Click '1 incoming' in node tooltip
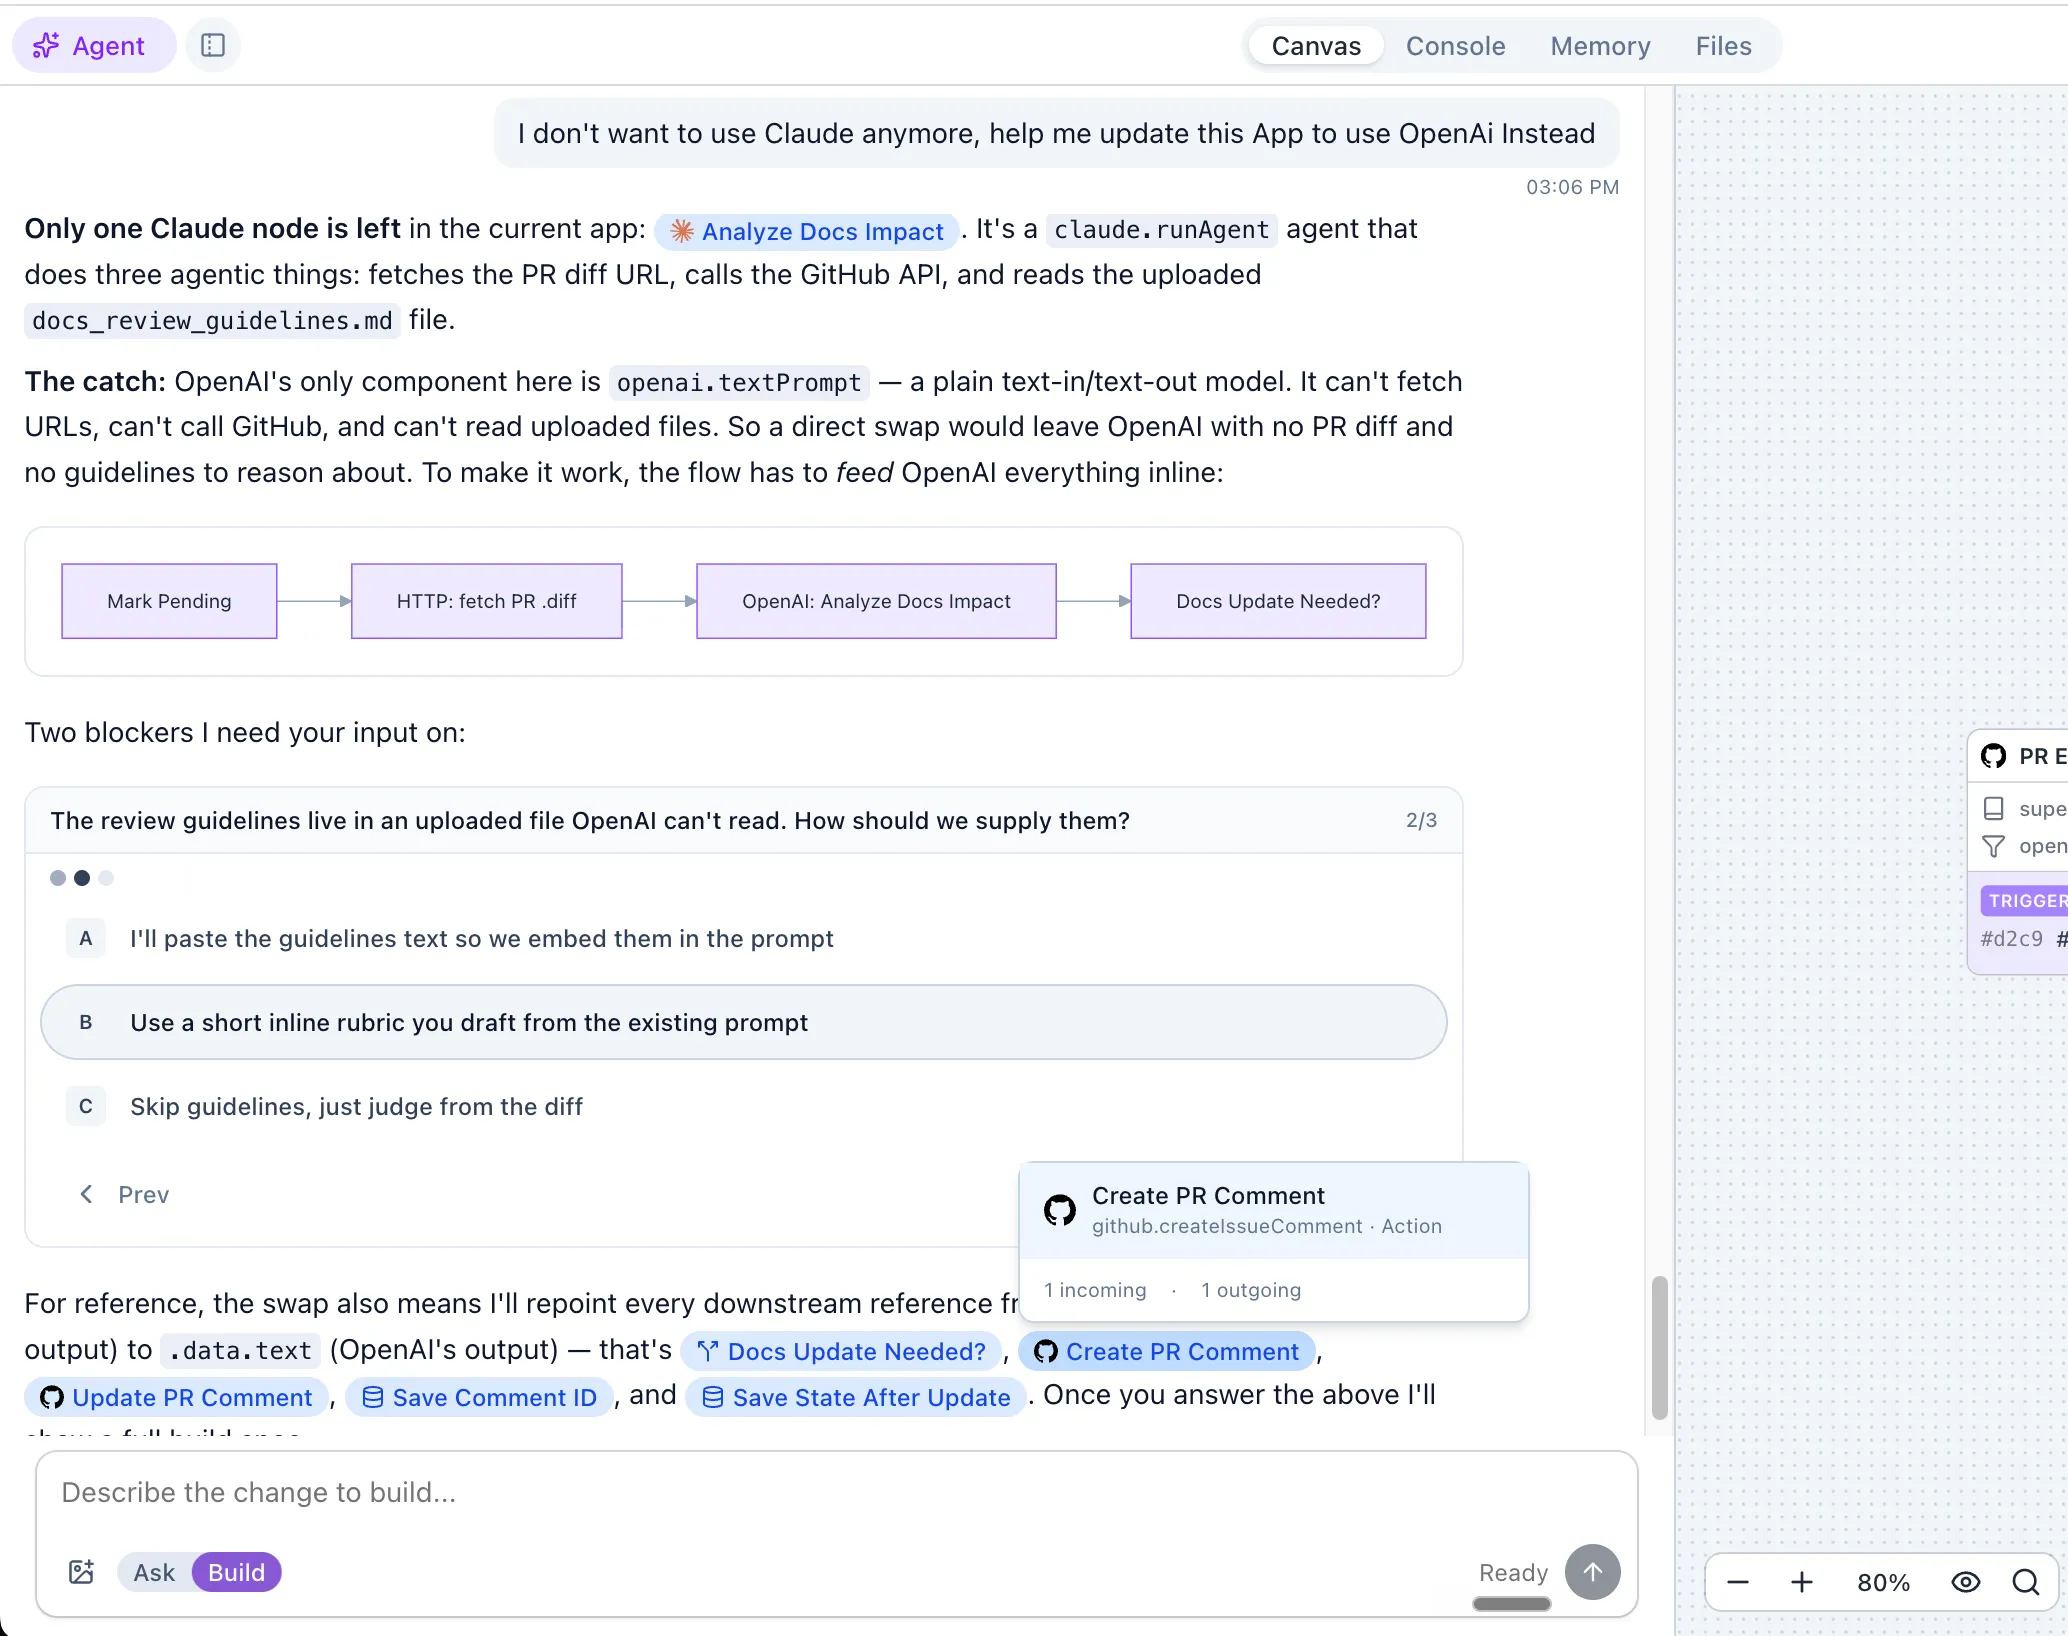Image resolution: width=2068 pixels, height=1636 pixels. coord(1094,1290)
